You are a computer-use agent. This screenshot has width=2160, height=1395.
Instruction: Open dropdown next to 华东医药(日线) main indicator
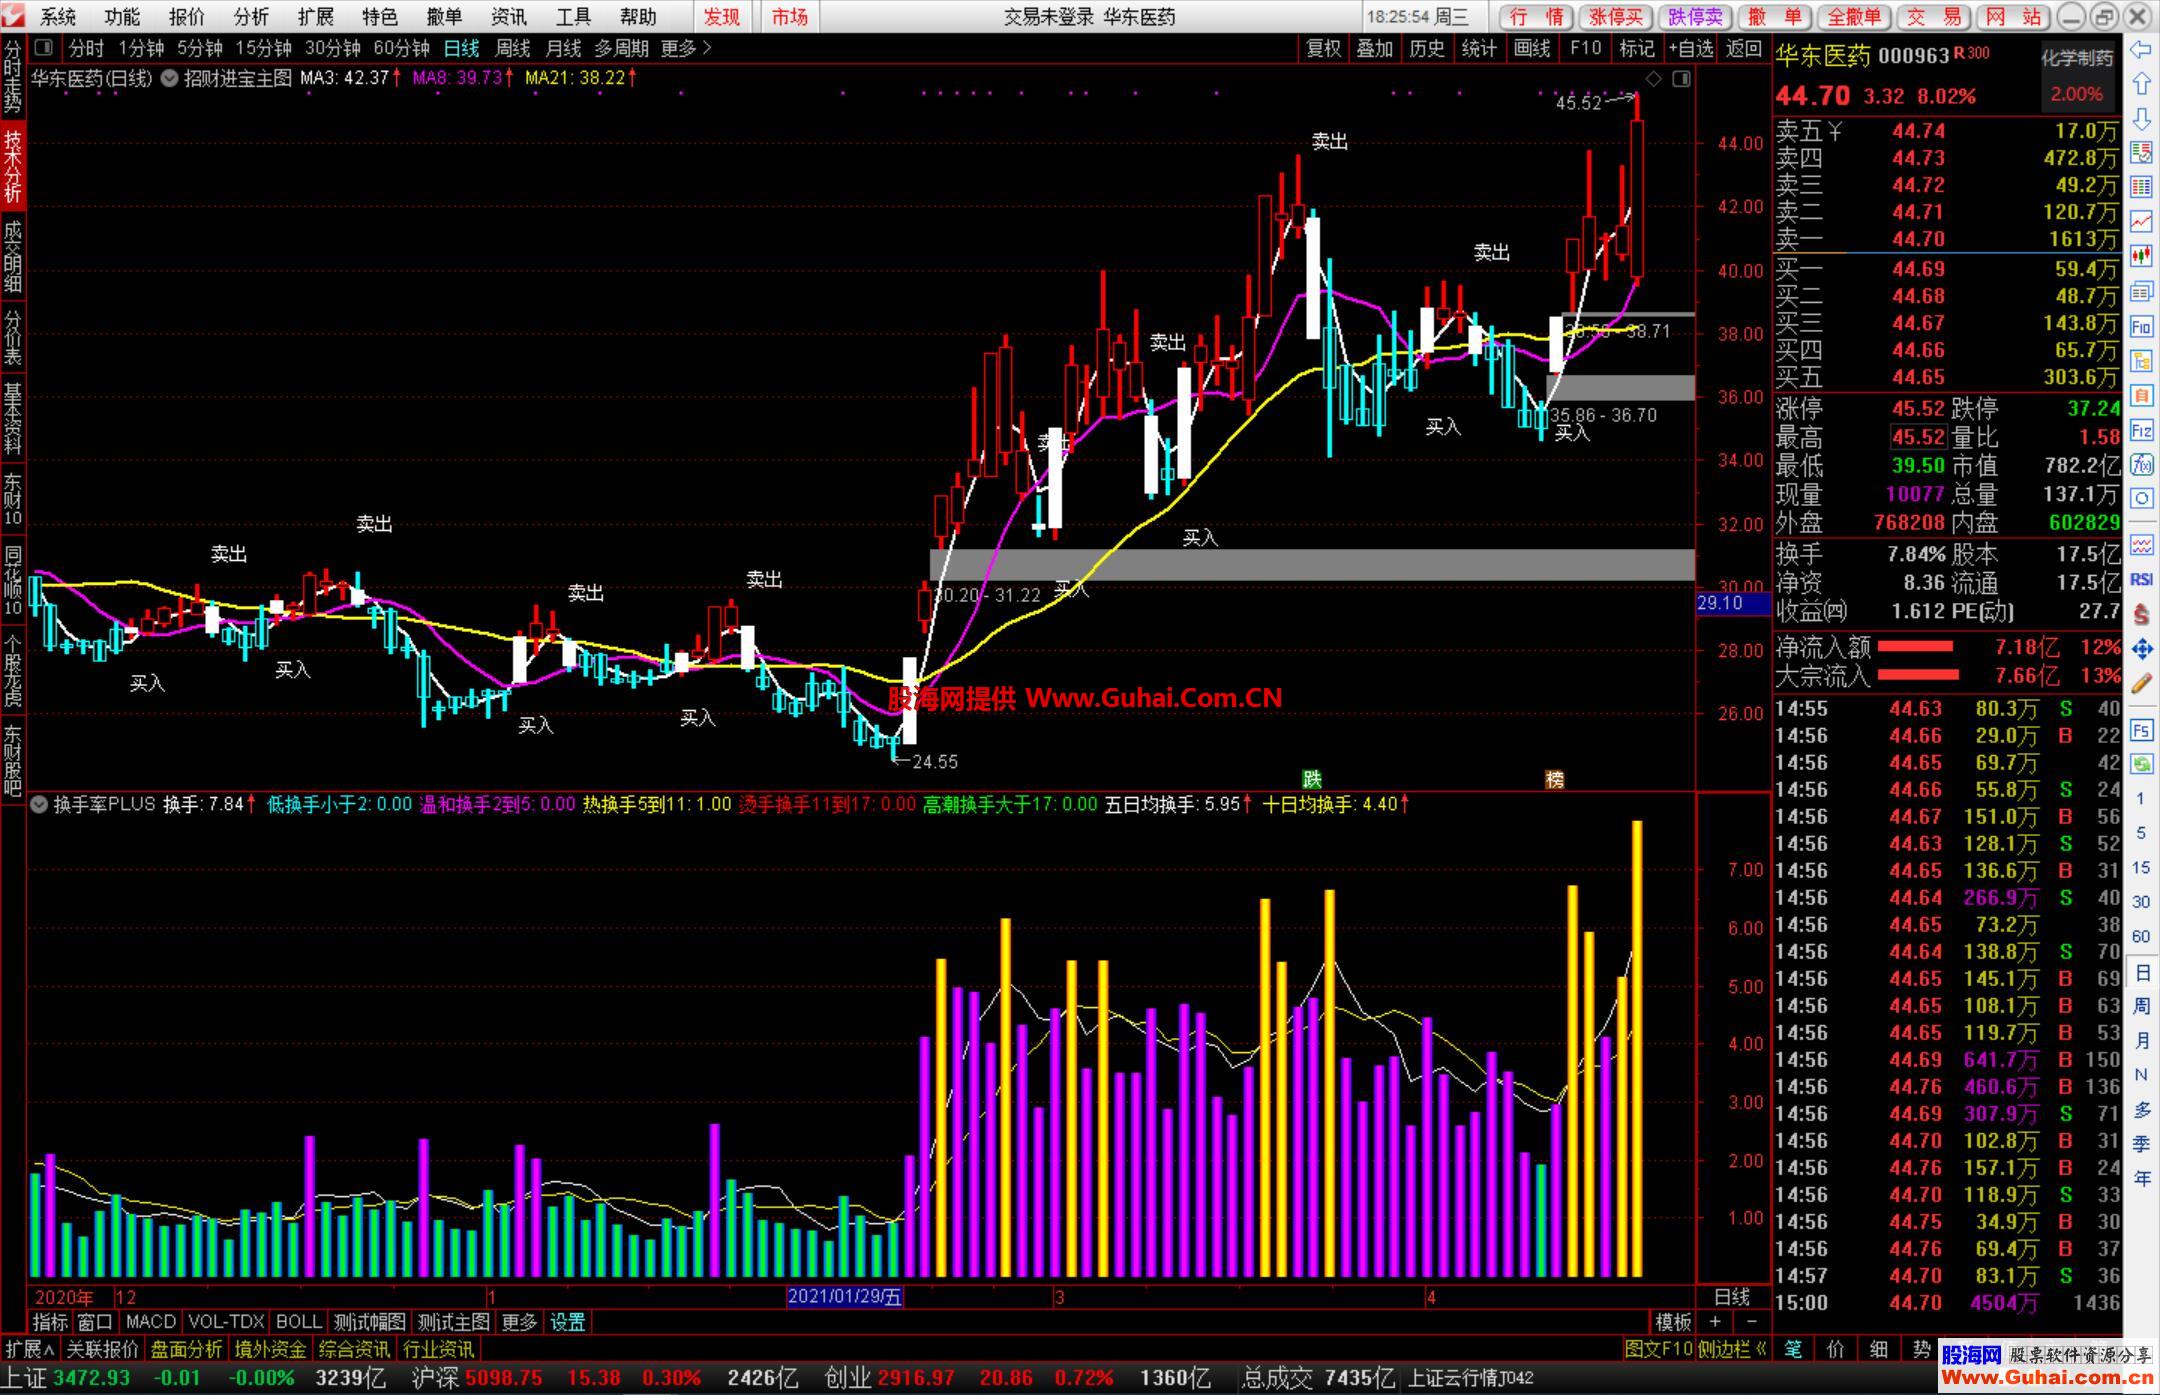(169, 78)
